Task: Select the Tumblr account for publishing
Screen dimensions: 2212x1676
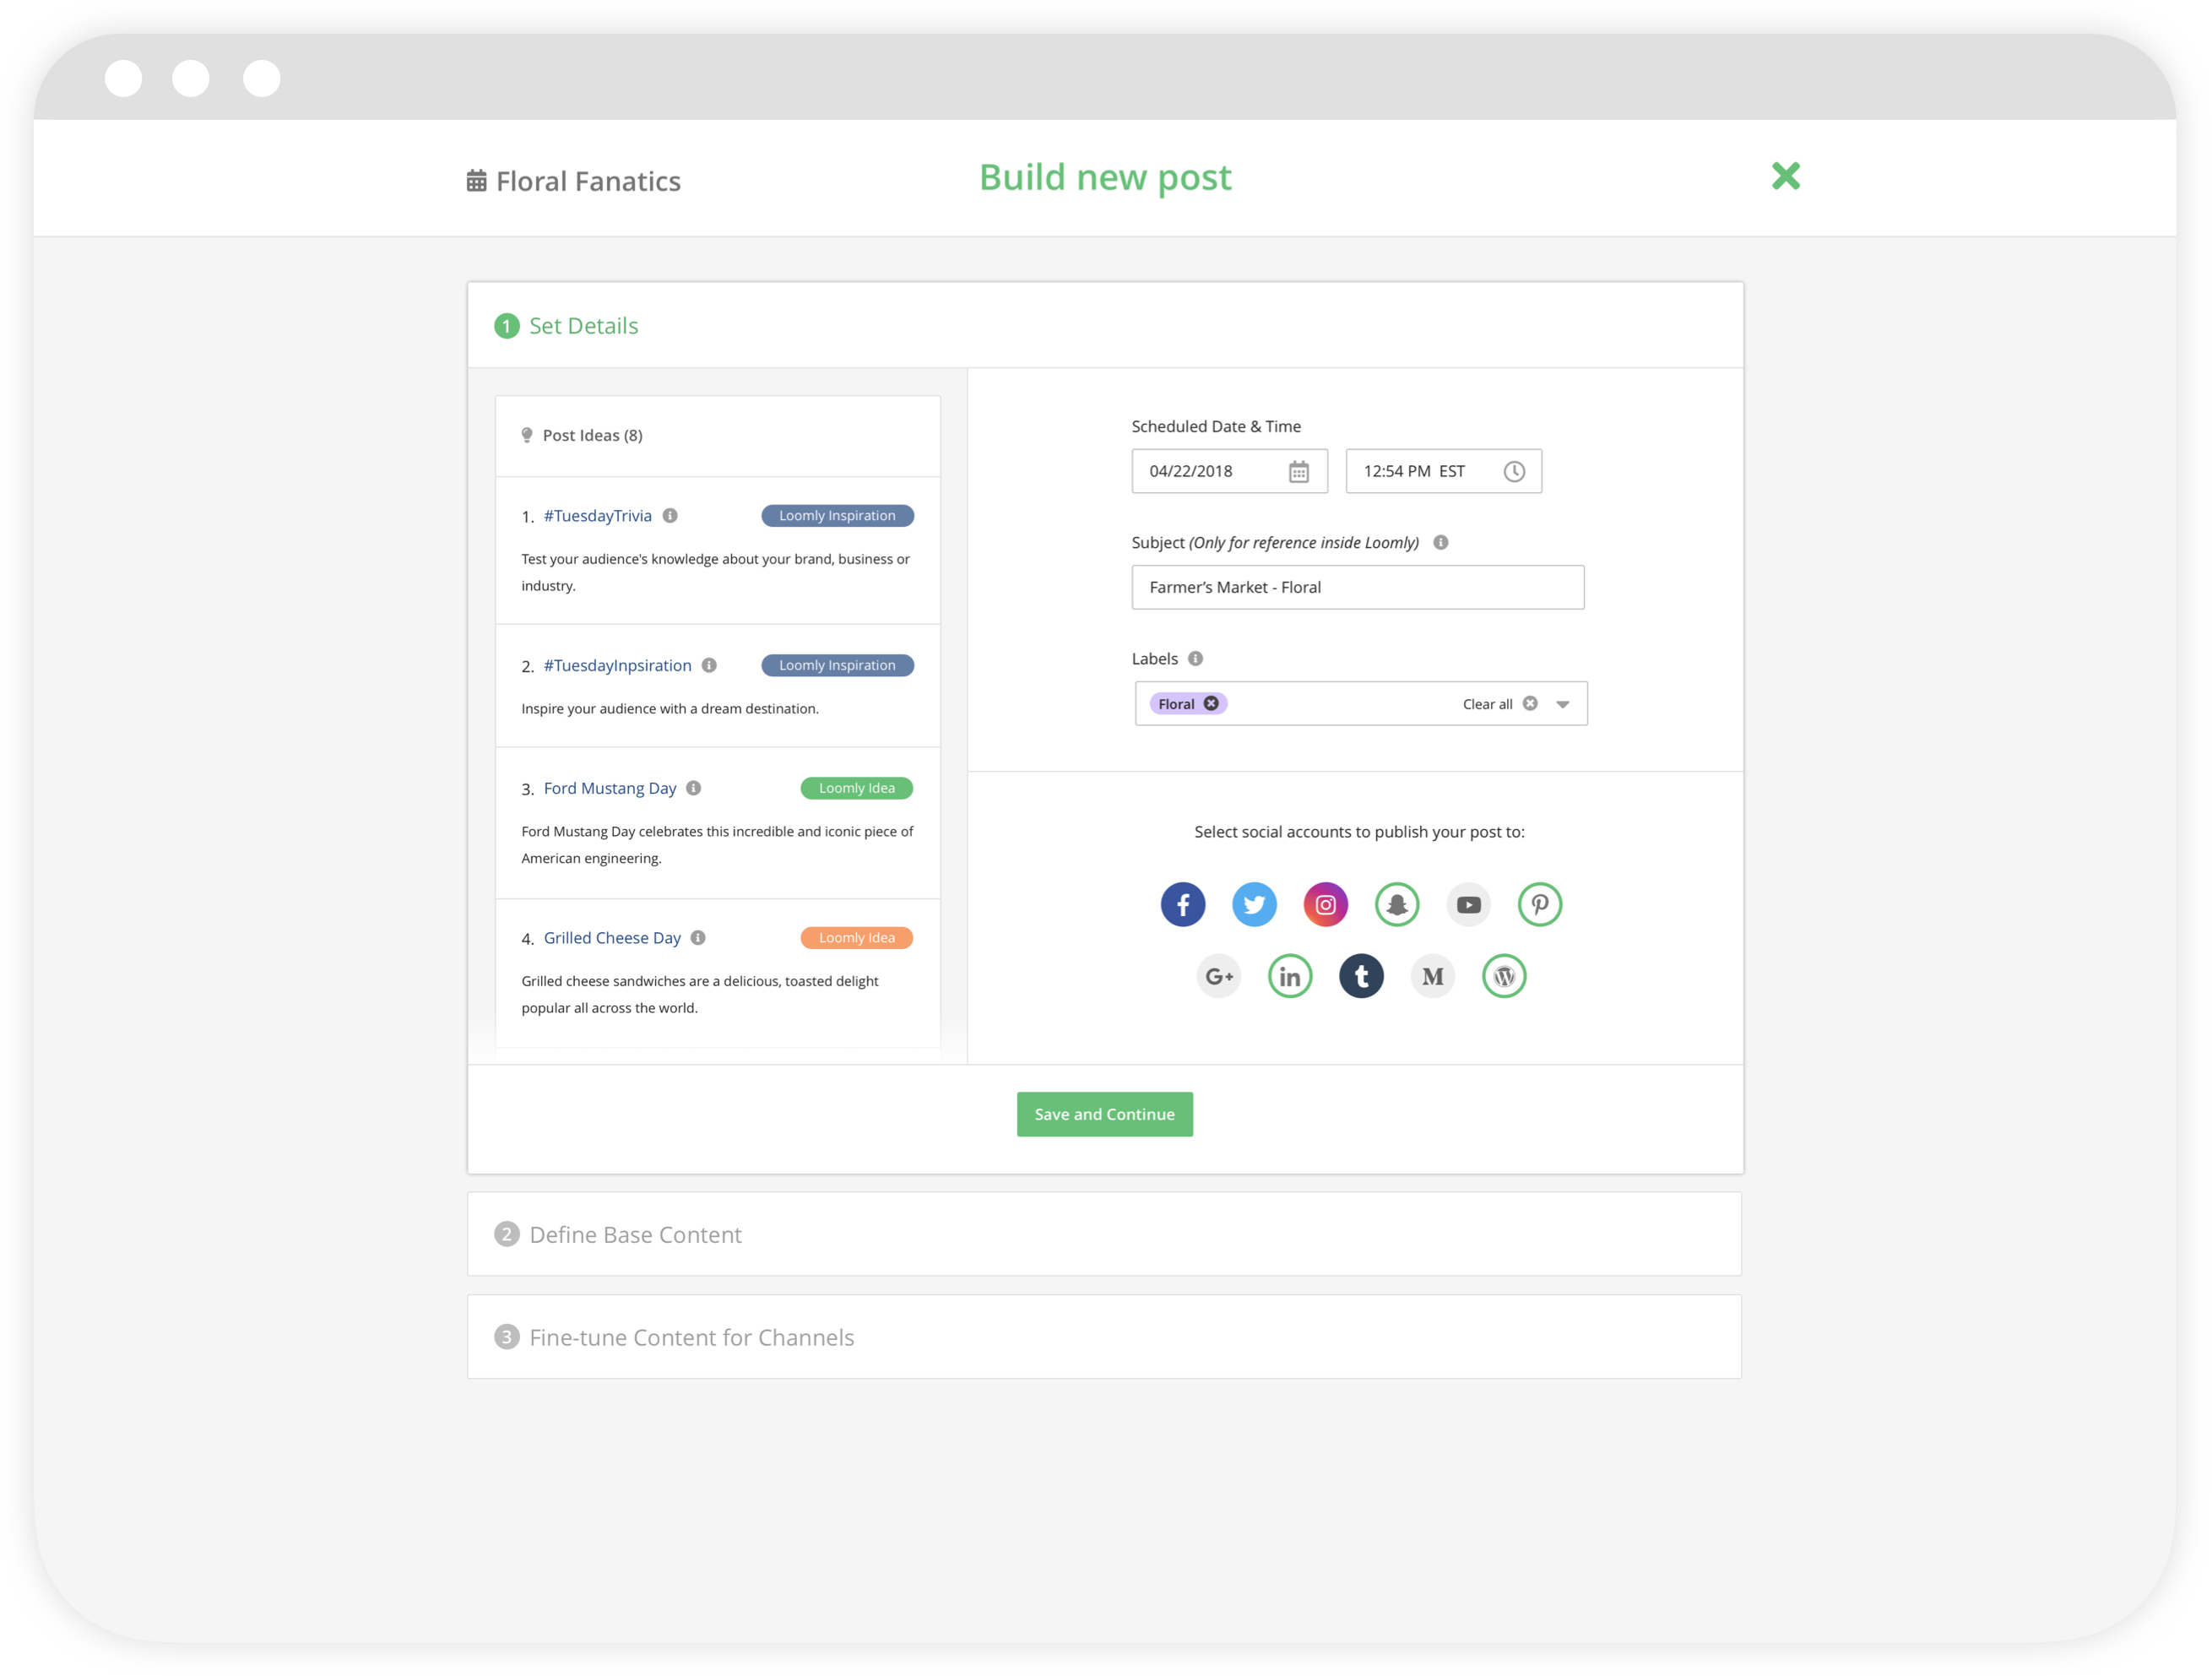Action: click(x=1361, y=976)
